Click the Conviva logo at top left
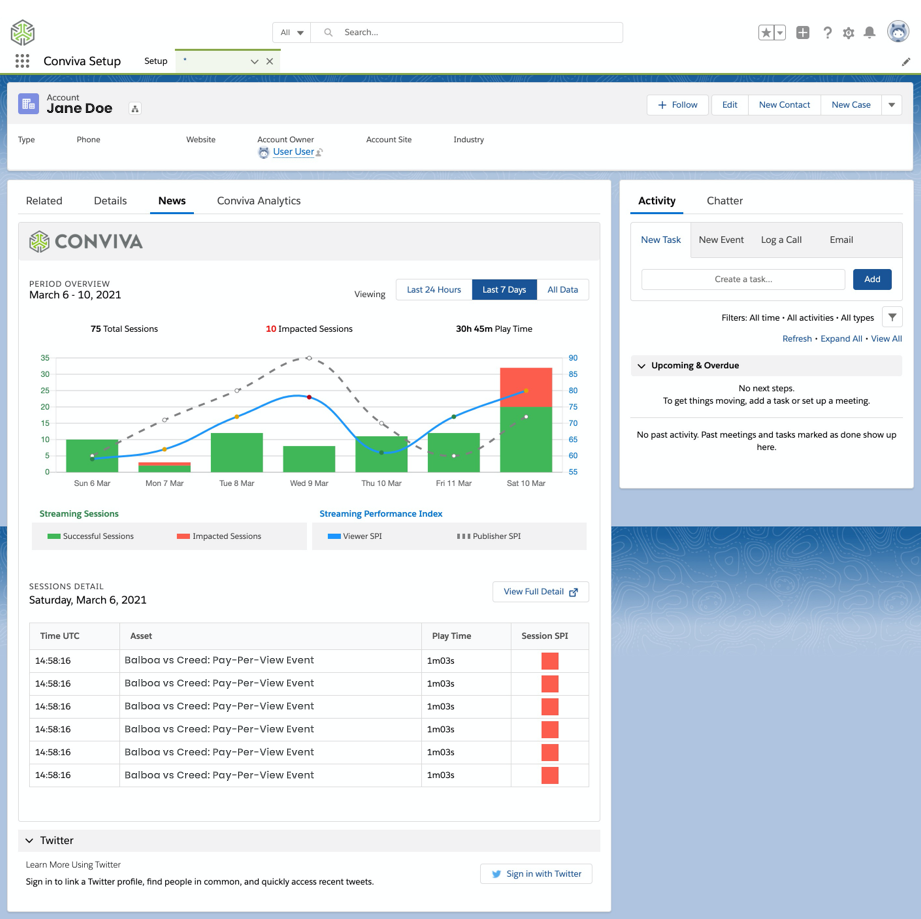The image size is (921, 919). click(22, 32)
